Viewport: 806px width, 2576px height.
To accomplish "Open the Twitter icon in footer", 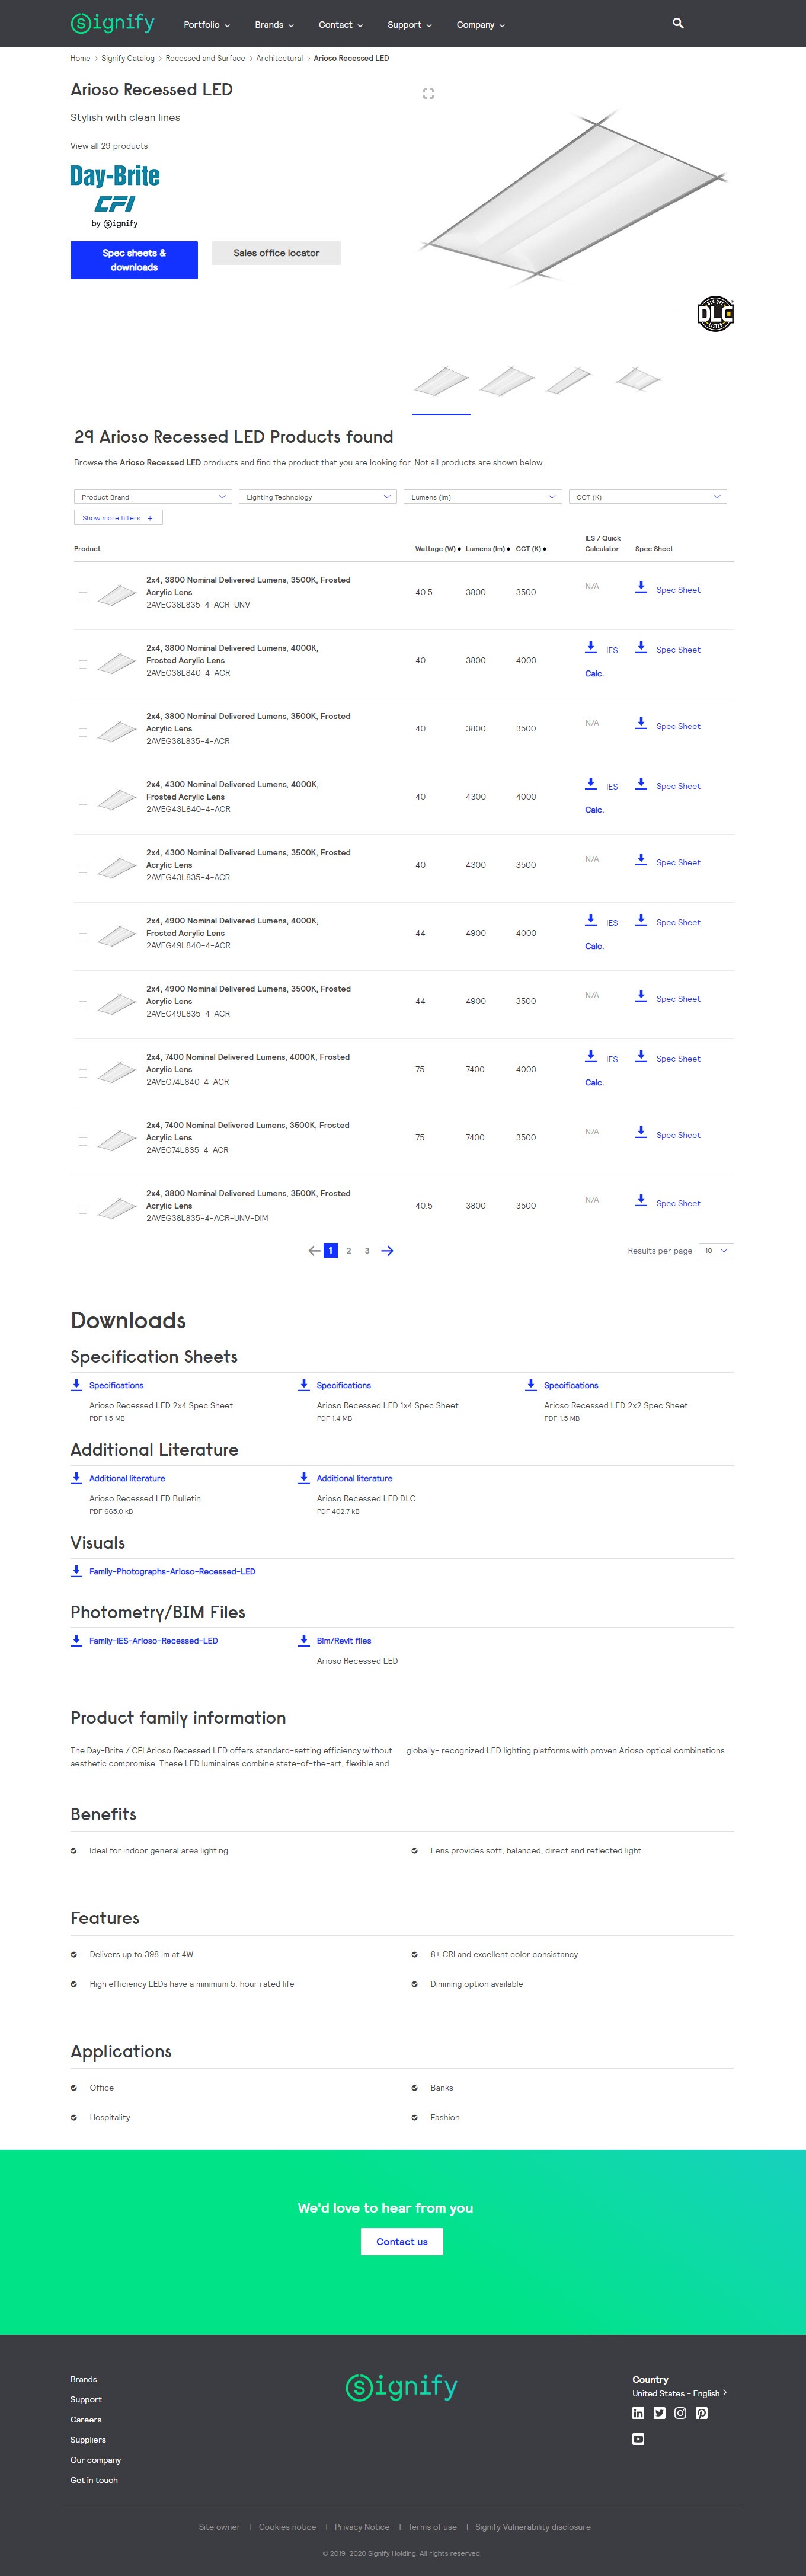I will (x=659, y=2413).
